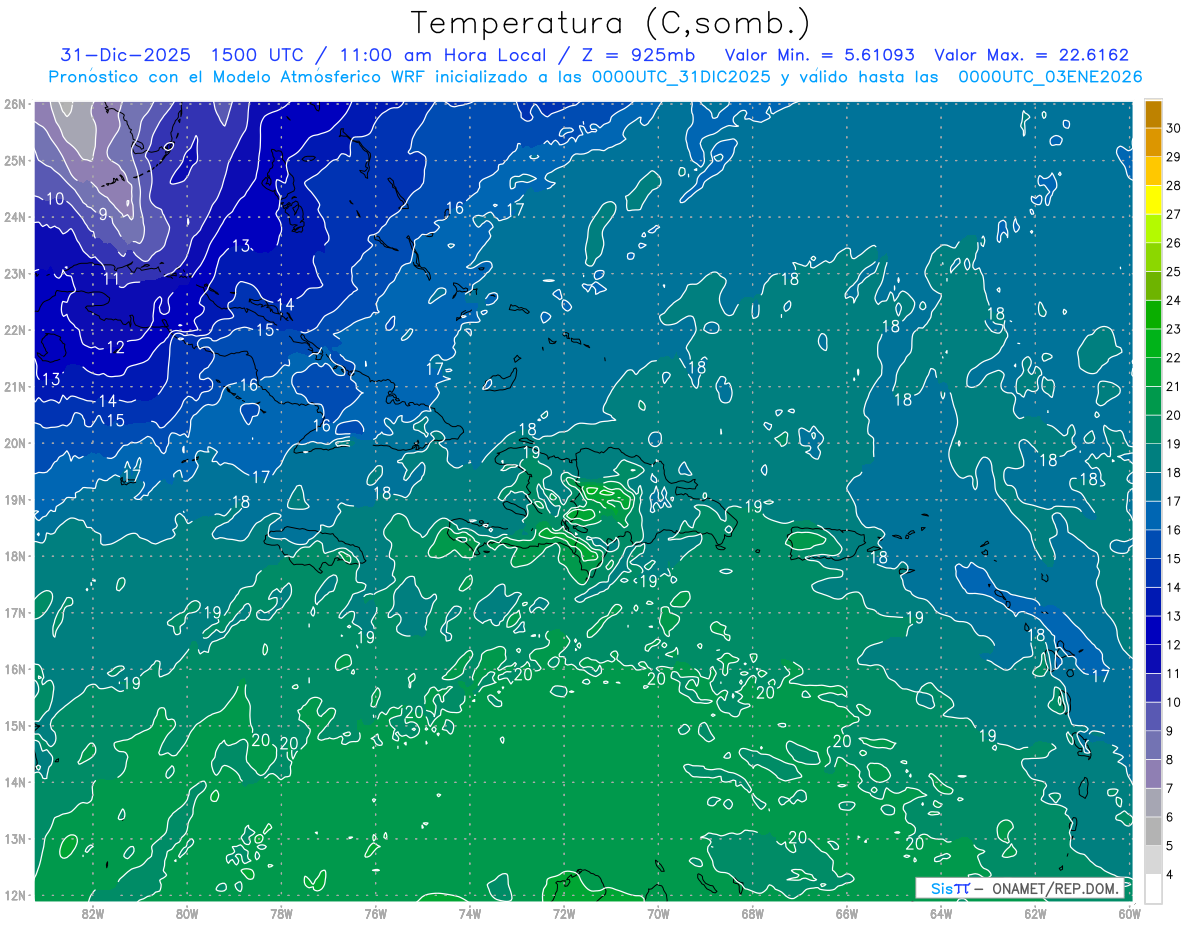Click the longitude axis label "62W"

click(x=1035, y=913)
